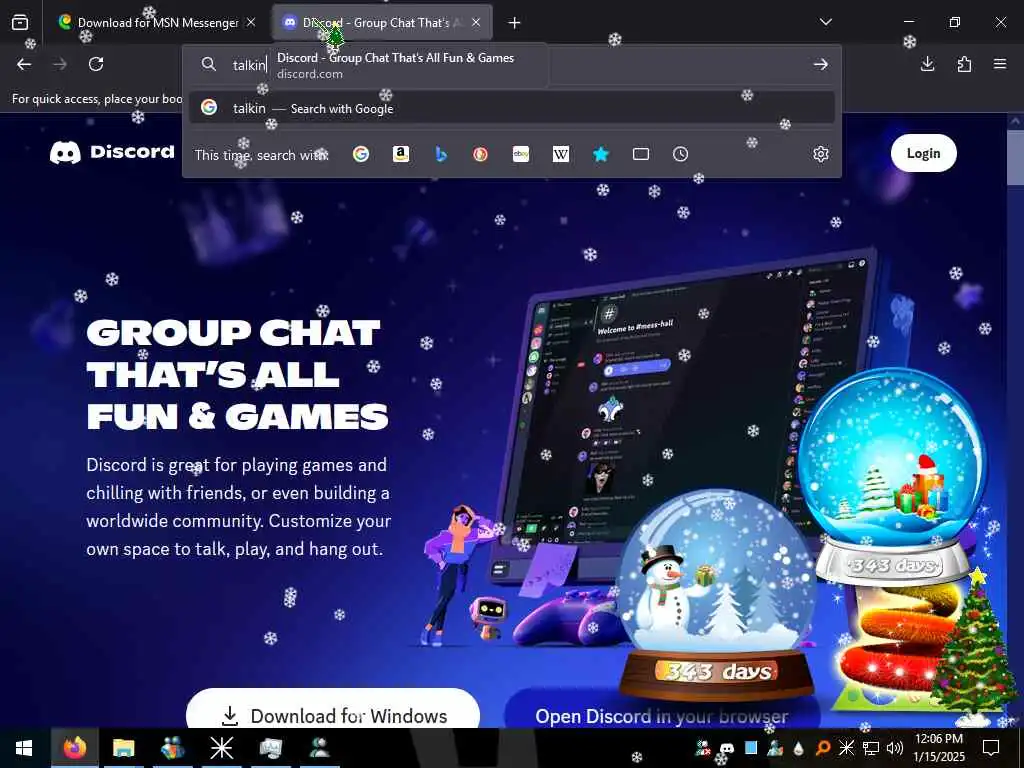This screenshot has width=1024, height=768.
Task: Click MSN Messenger butterfly taskbar icon
Action: [x=172, y=748]
